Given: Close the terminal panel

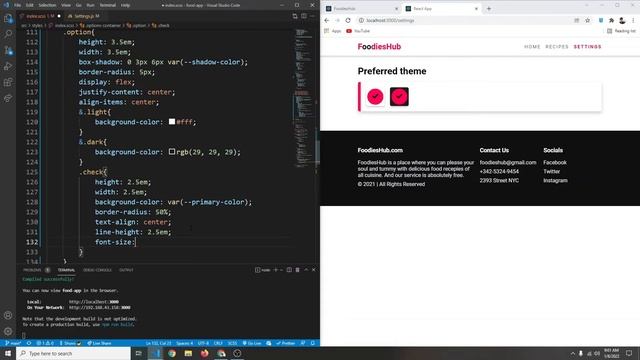Looking at the screenshot, I should point(313,270).
